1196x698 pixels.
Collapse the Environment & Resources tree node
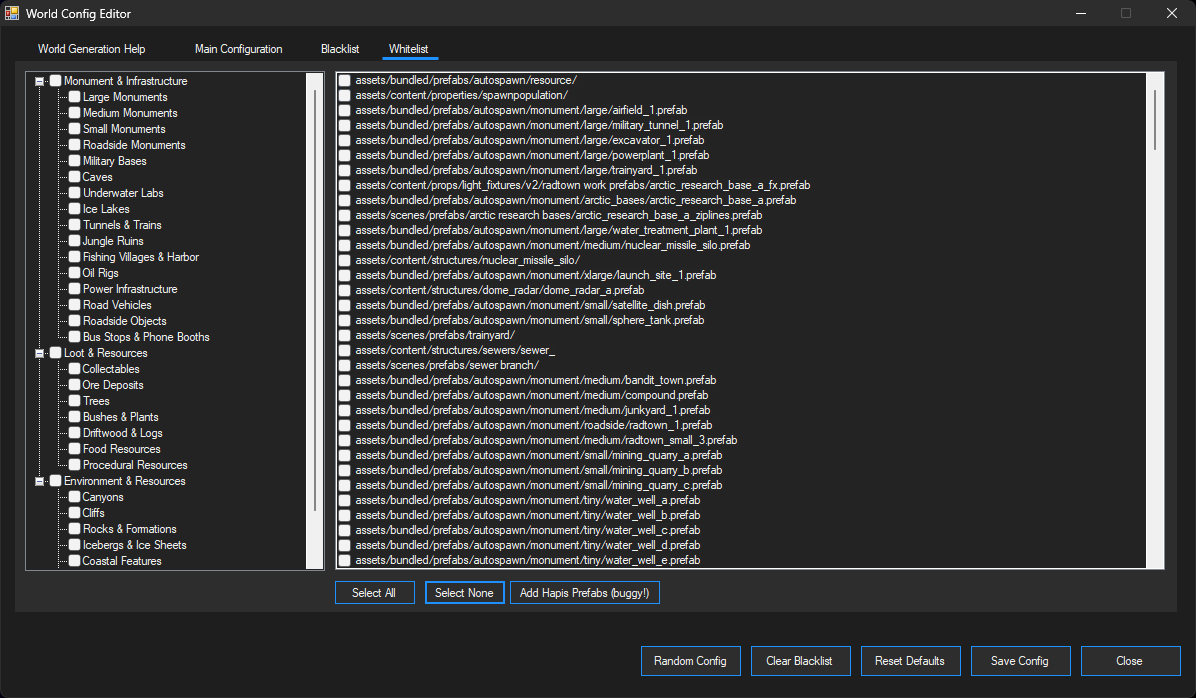39,481
